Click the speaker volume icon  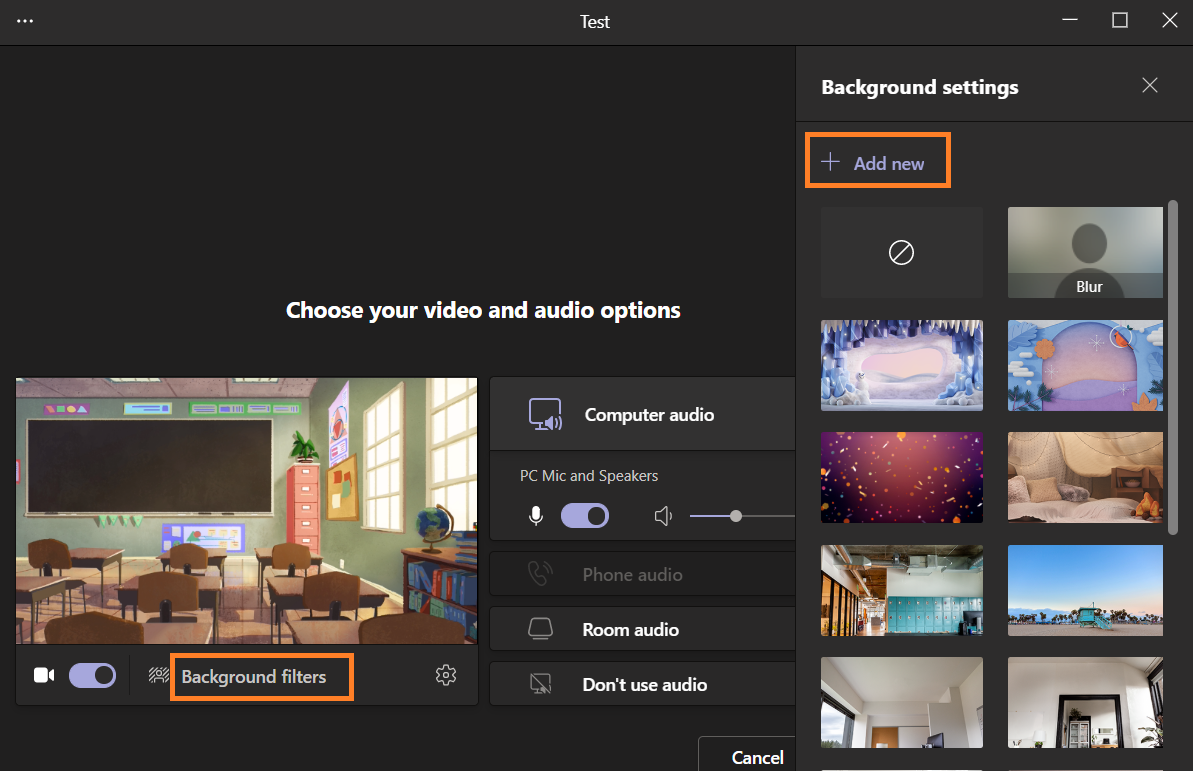(663, 516)
